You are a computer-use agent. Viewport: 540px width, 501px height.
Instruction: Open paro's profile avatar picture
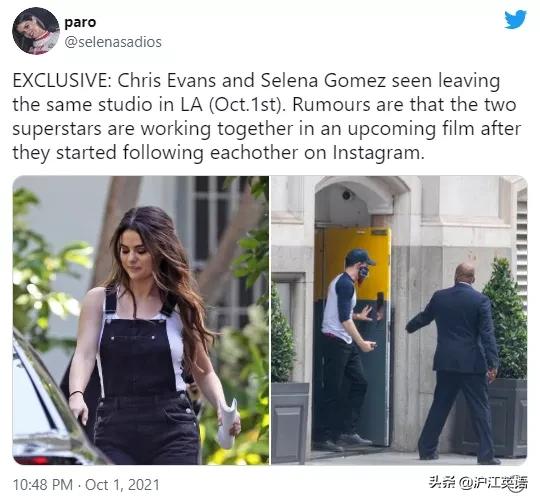[x=36, y=31]
